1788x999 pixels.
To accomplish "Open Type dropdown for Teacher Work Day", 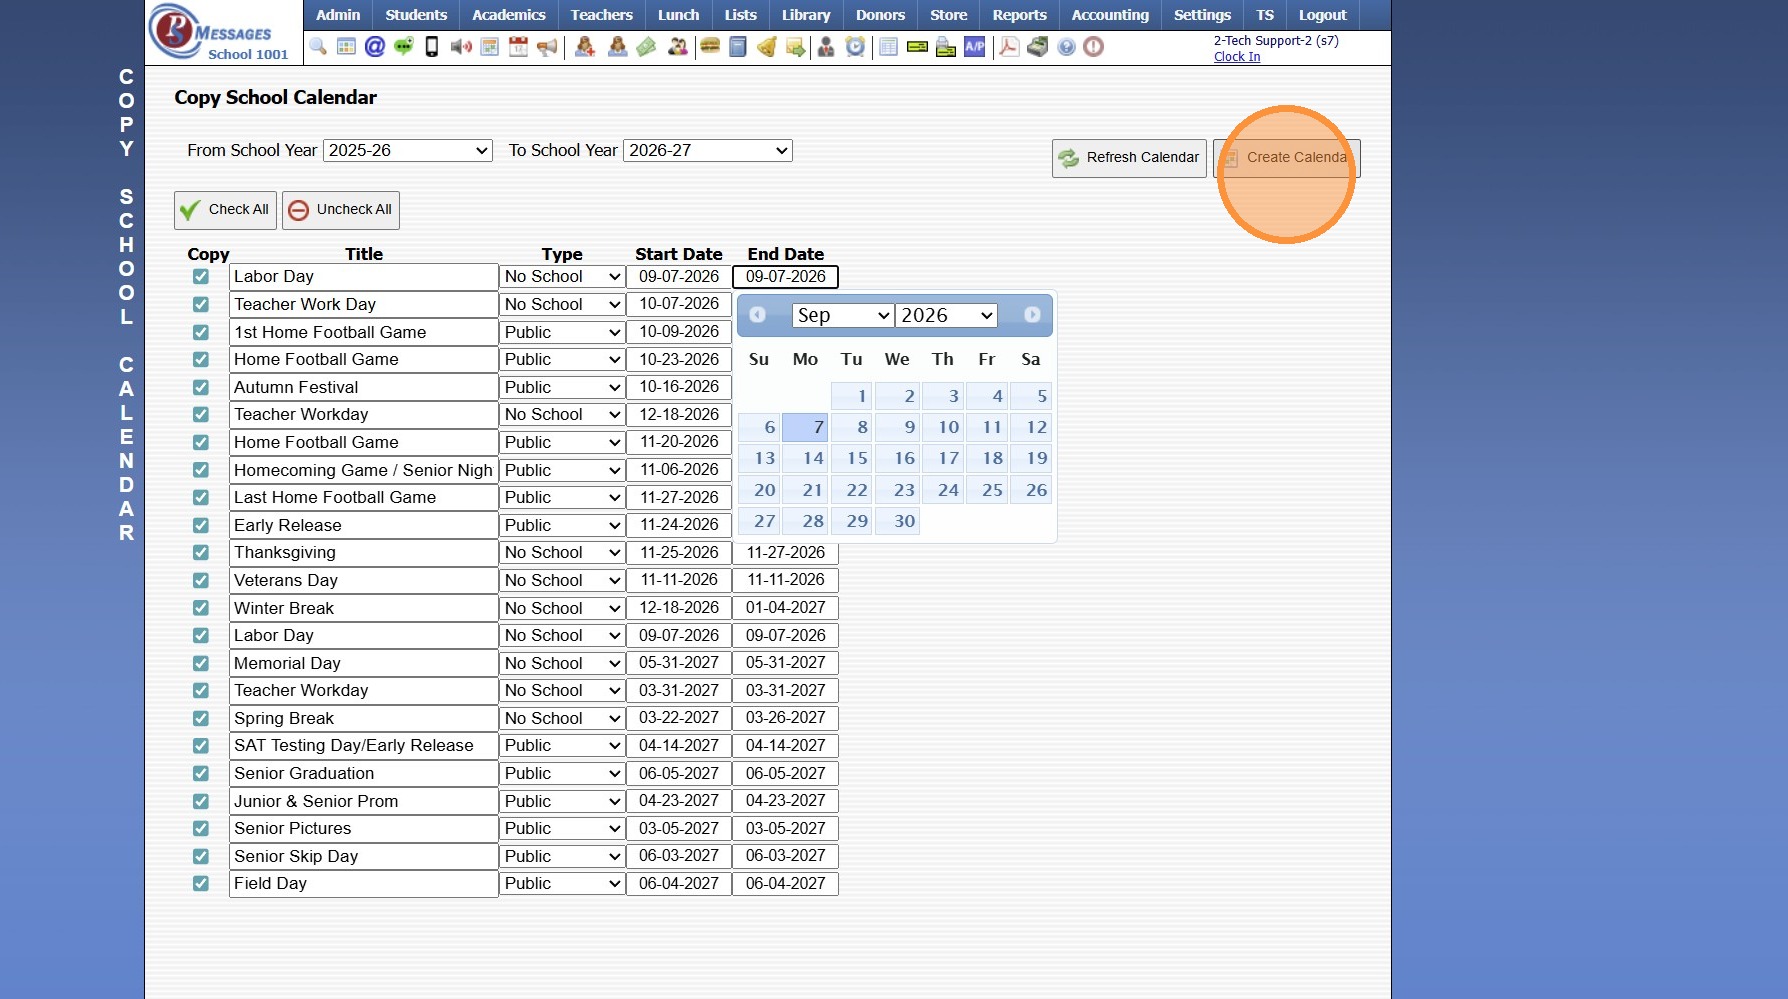I will coord(562,304).
